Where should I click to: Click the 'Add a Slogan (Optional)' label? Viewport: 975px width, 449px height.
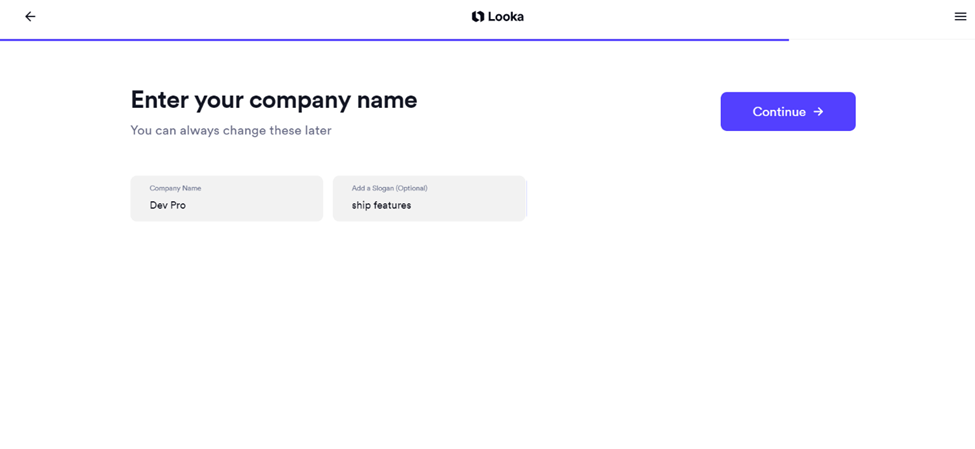[389, 188]
